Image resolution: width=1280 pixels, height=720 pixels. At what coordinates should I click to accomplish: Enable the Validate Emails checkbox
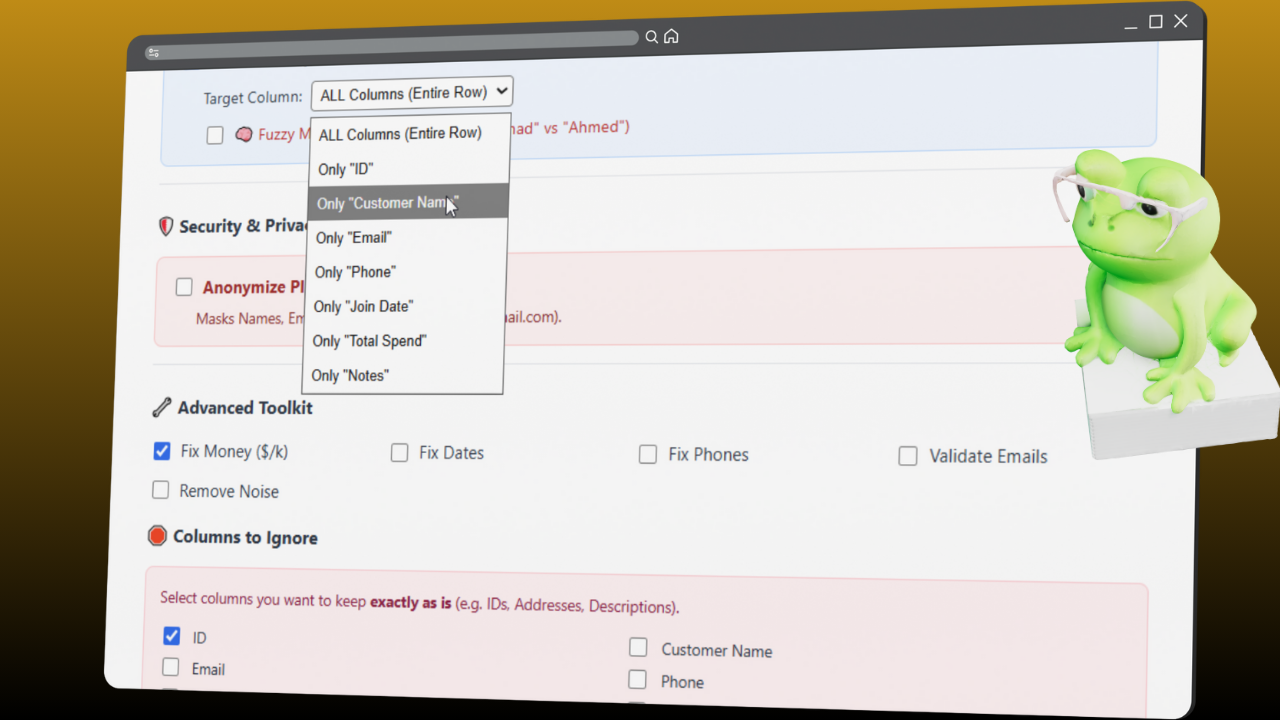(x=908, y=456)
